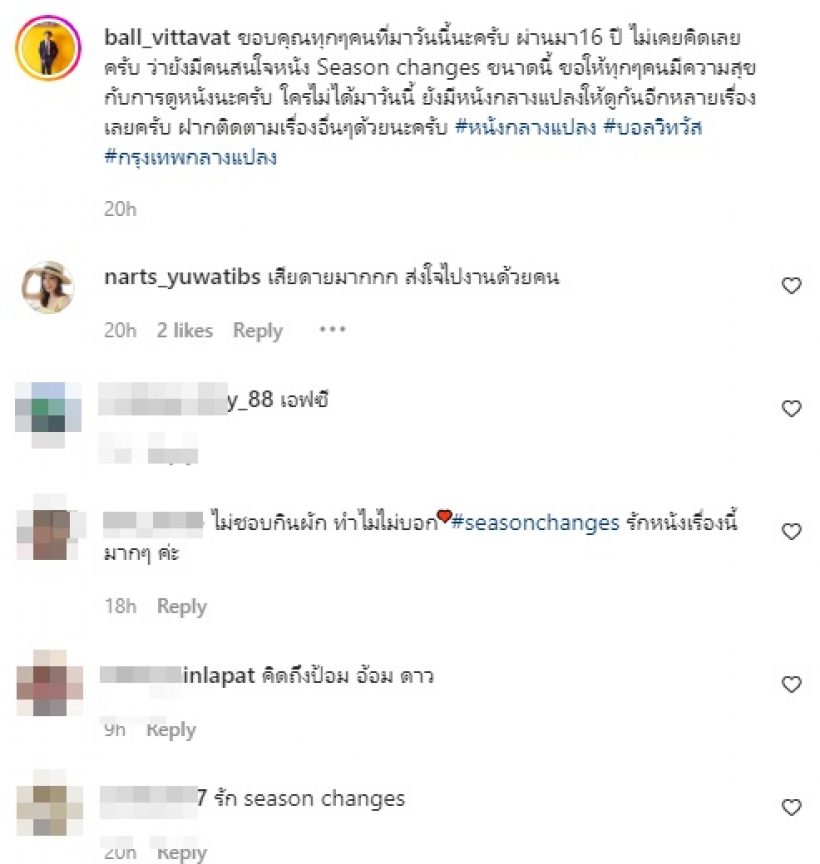Image resolution: width=820 pixels, height=864 pixels.
Task: Open ball_vittavat username link
Action: (x=167, y=37)
